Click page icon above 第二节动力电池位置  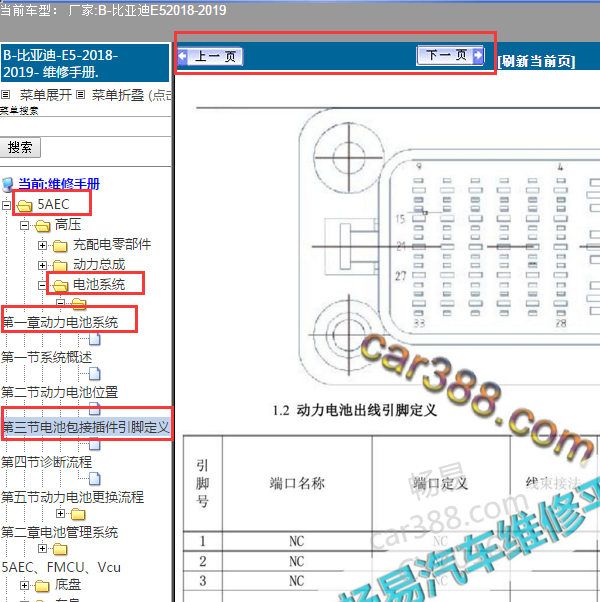(95, 374)
